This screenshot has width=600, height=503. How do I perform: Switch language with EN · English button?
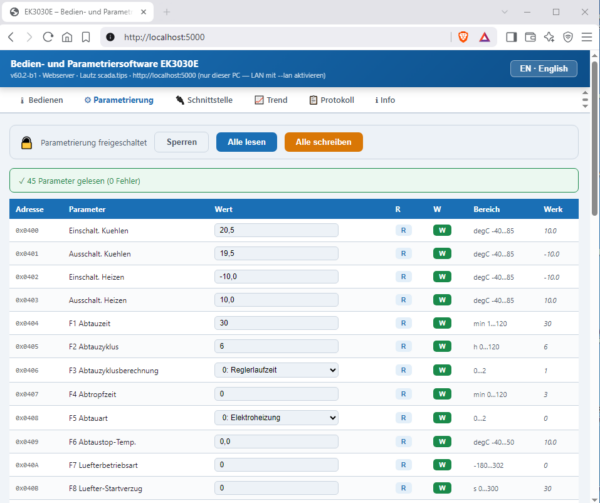pos(544,69)
